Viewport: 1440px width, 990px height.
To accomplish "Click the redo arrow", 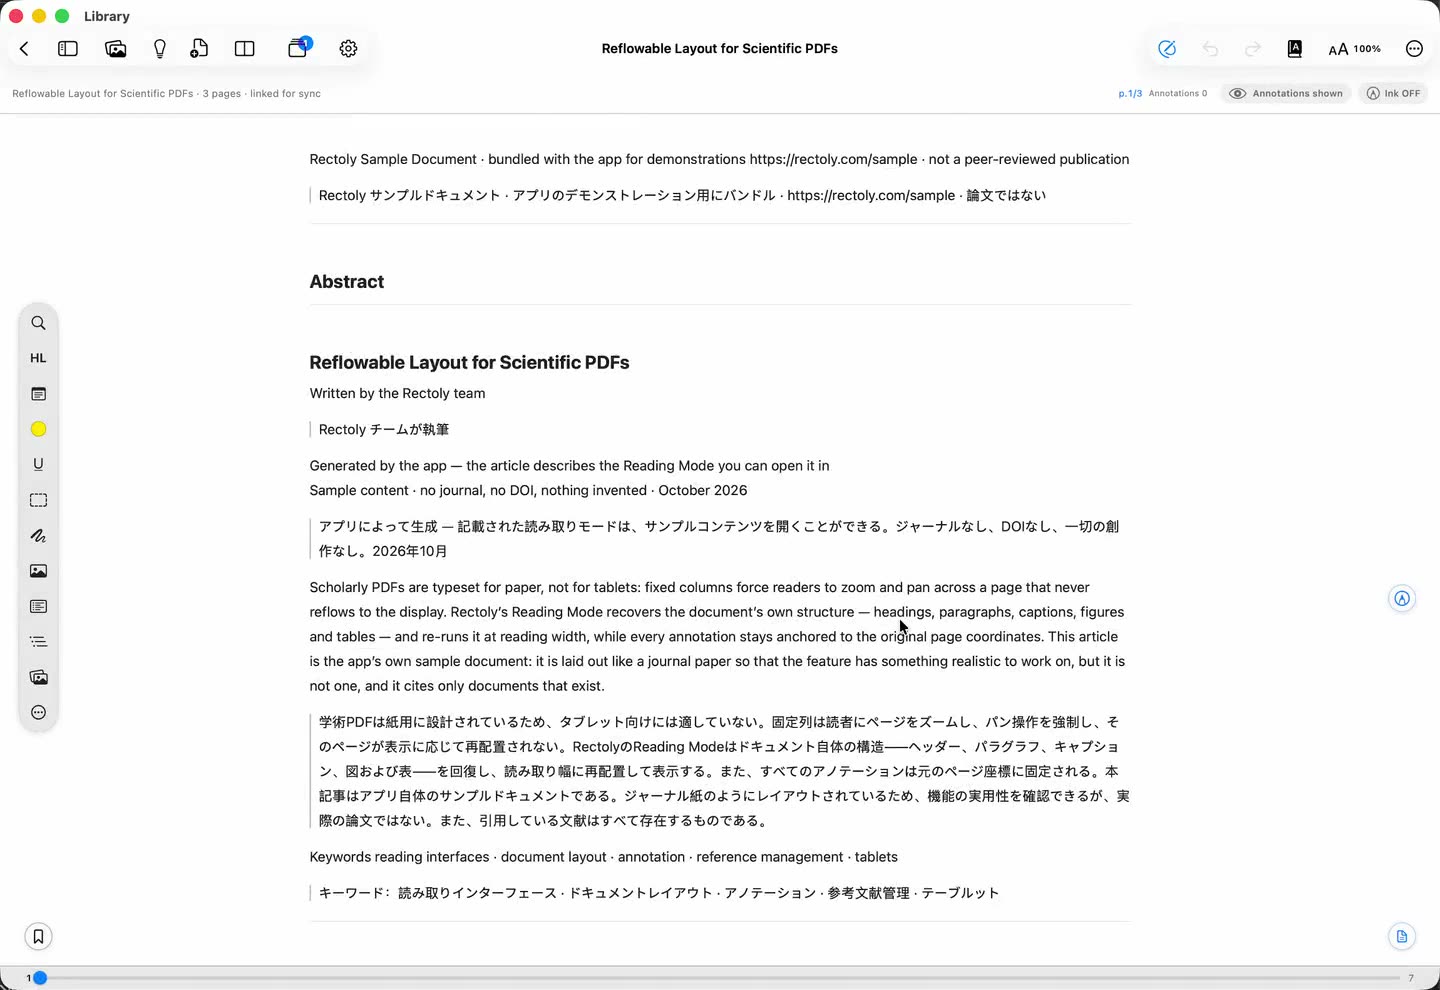I will 1252,48.
